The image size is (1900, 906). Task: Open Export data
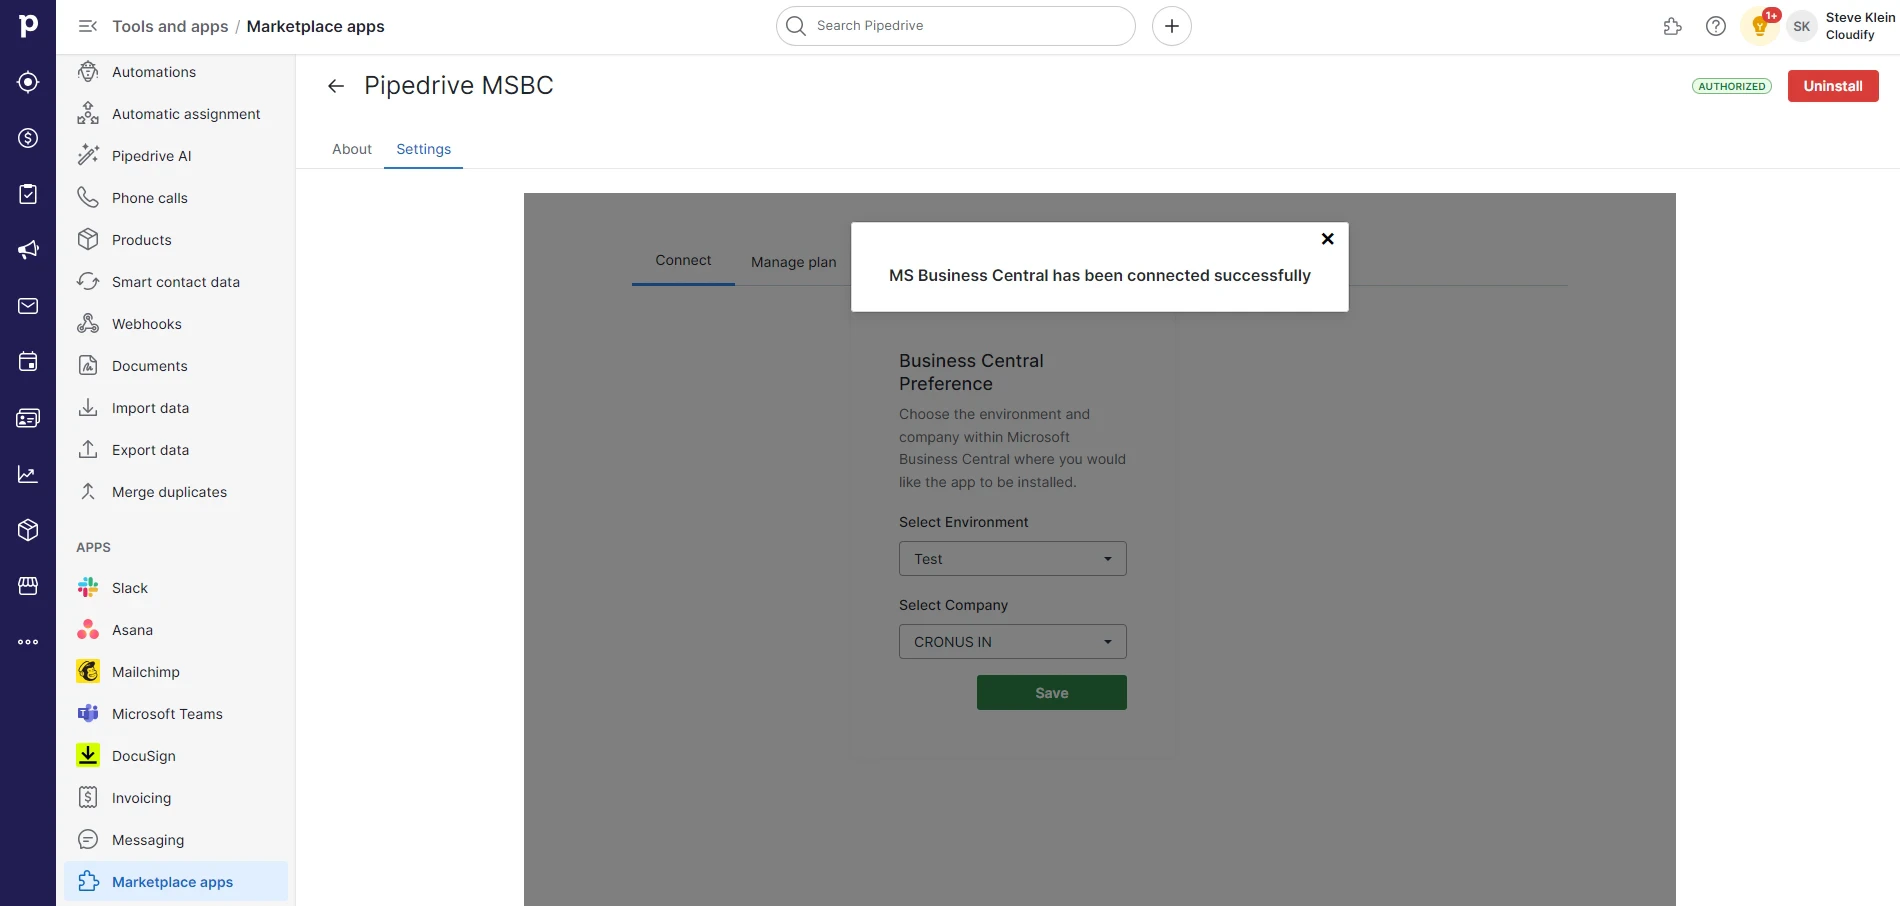tap(176, 450)
